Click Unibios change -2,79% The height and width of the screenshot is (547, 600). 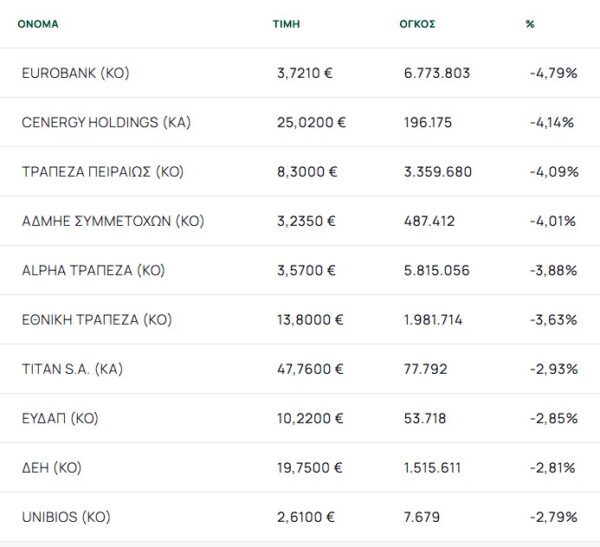tap(554, 517)
